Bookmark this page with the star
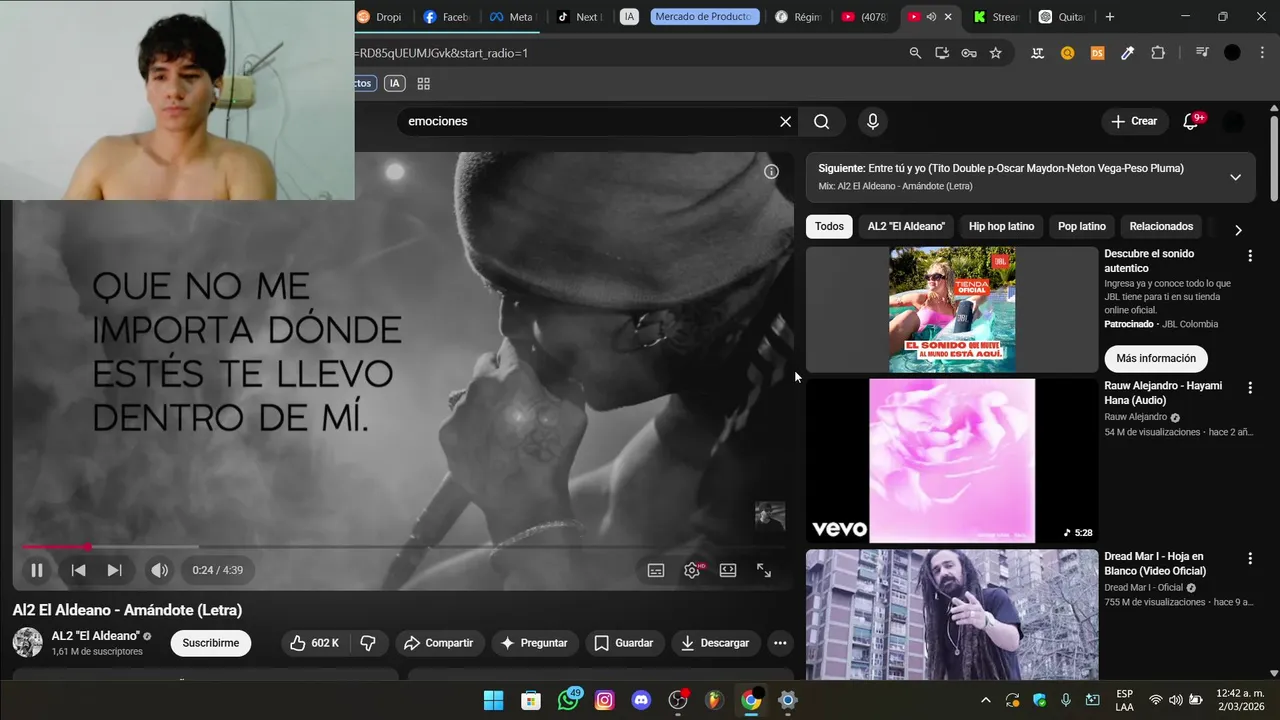 tap(995, 53)
